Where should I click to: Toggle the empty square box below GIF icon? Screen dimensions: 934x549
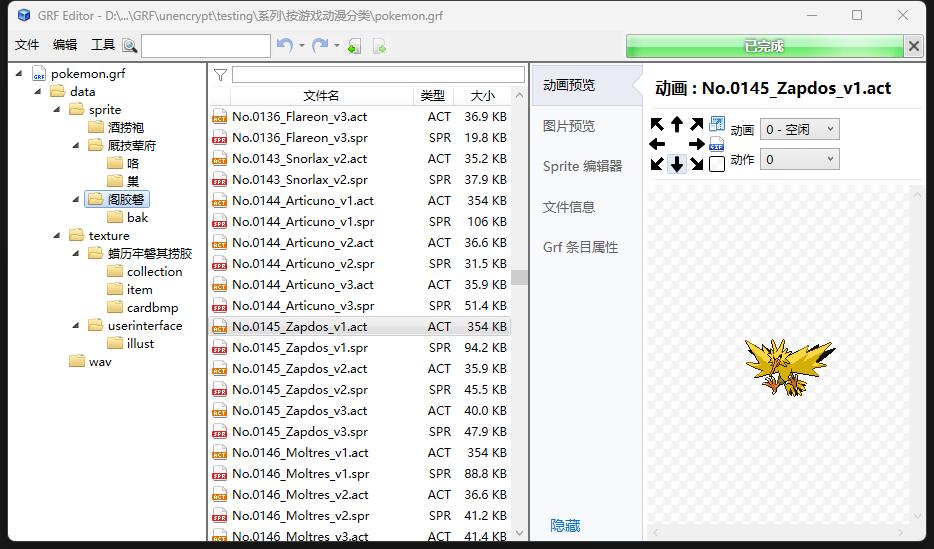pos(717,164)
